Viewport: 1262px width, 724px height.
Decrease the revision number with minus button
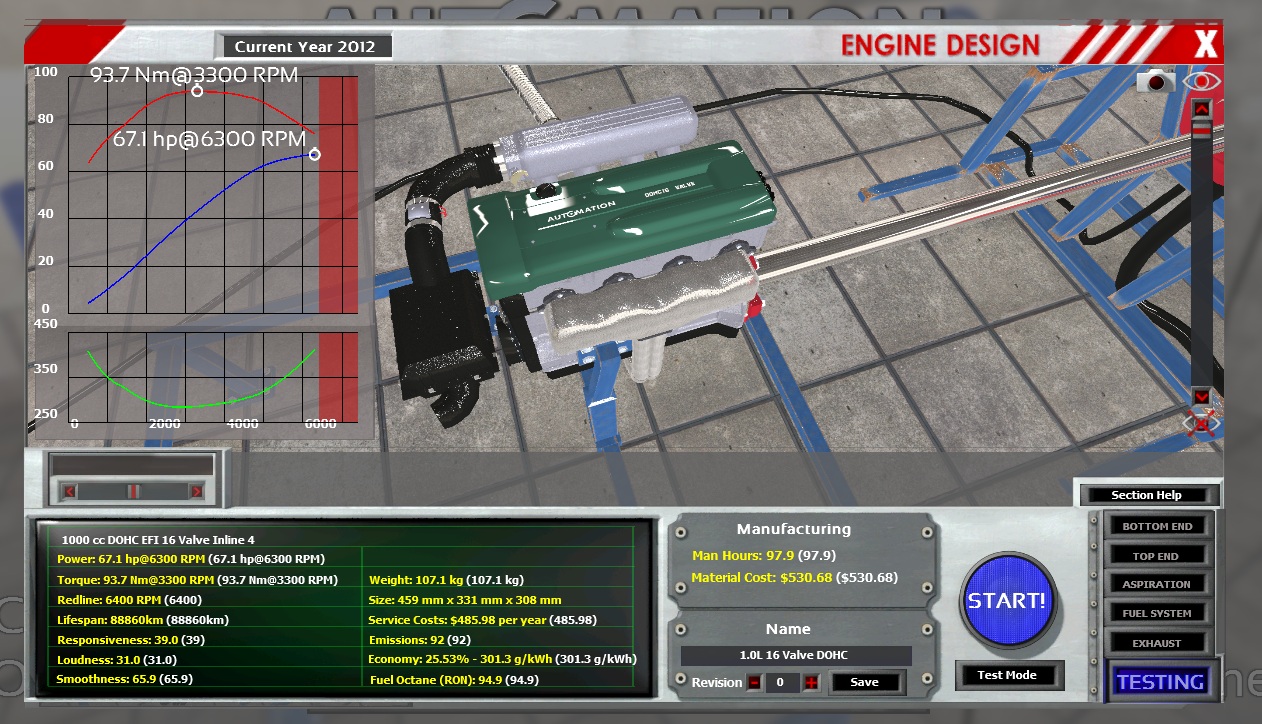754,682
